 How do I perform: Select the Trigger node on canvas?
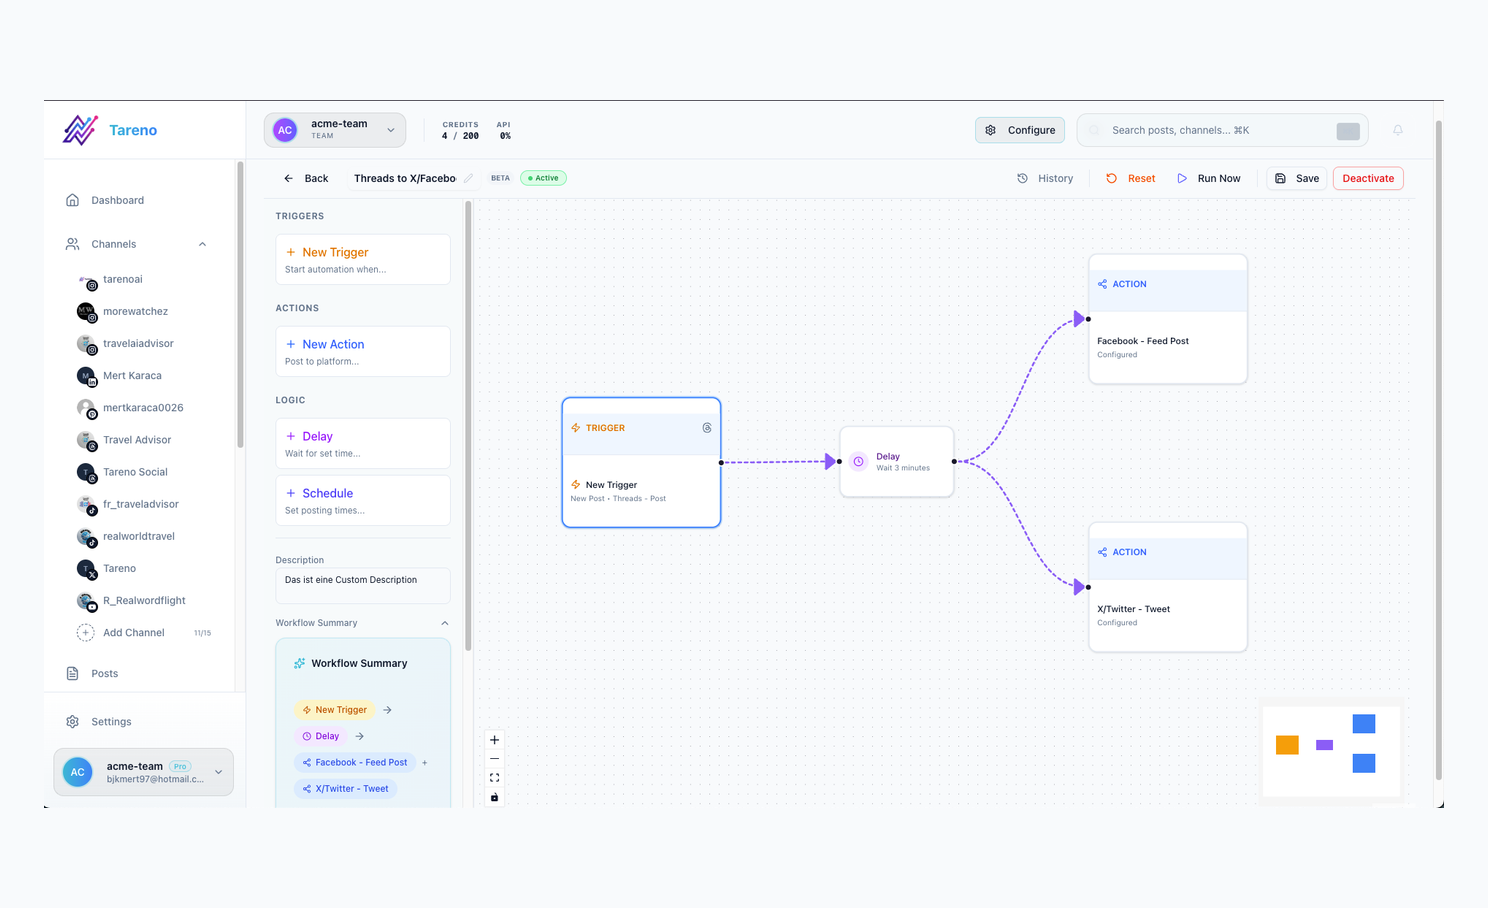(641, 462)
